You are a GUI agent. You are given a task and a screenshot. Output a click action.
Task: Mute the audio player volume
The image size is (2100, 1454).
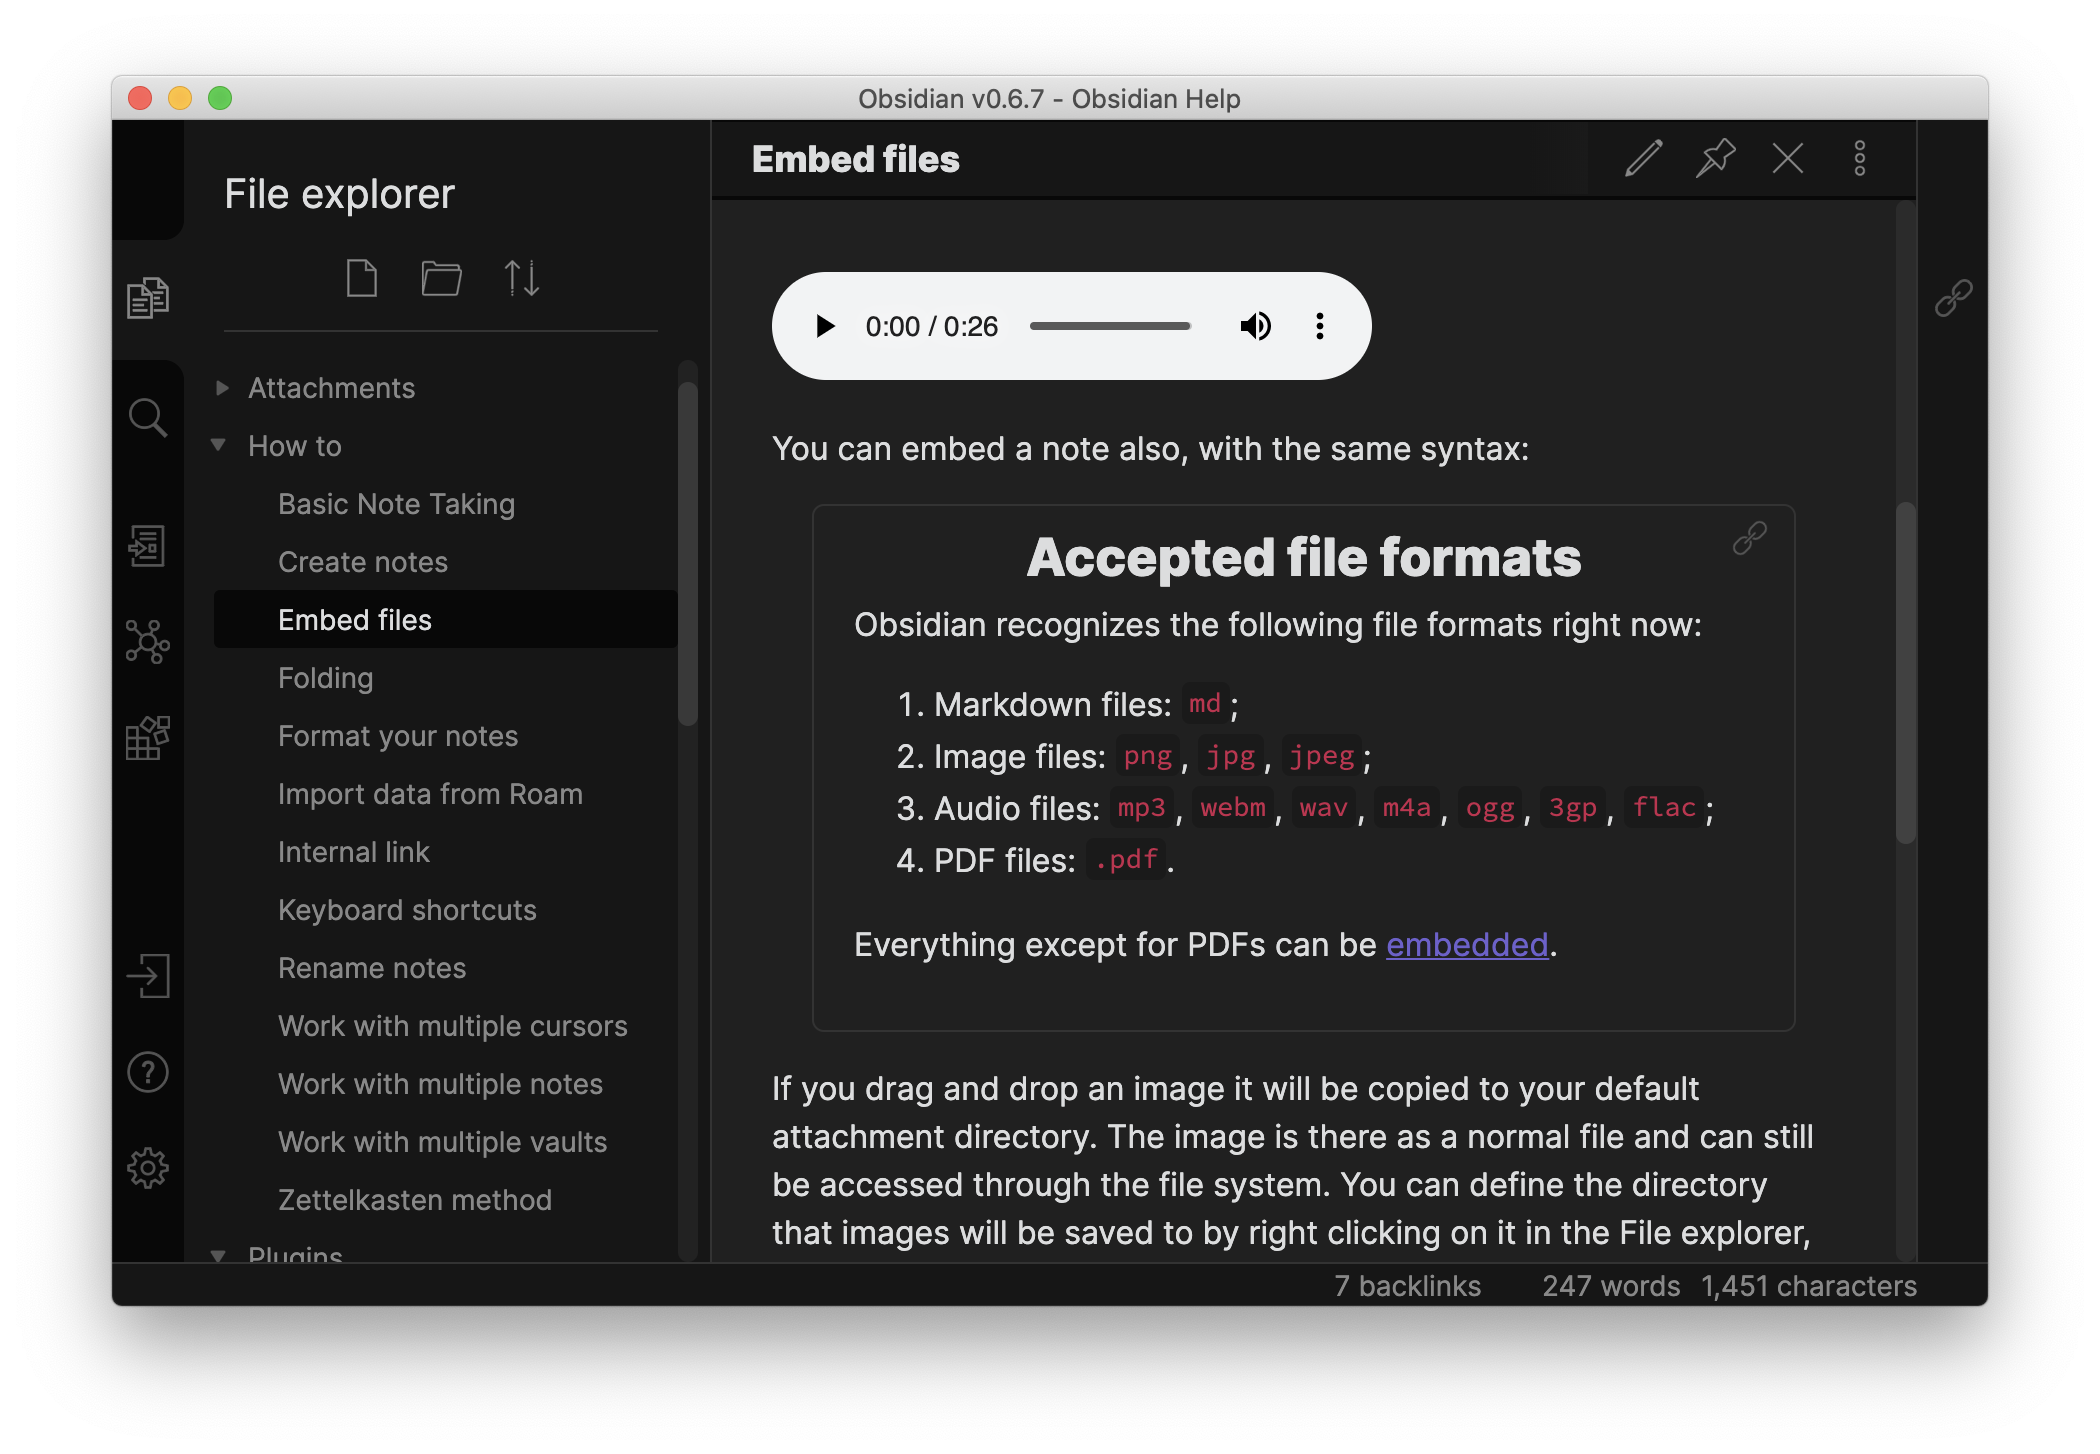pyautogui.click(x=1255, y=326)
